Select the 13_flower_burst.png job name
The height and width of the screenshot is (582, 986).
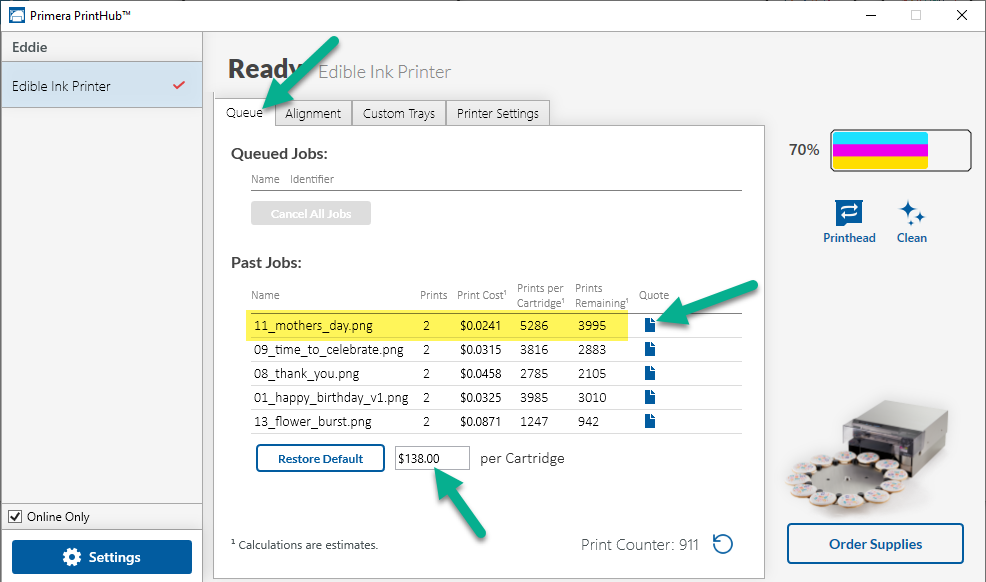click(313, 421)
